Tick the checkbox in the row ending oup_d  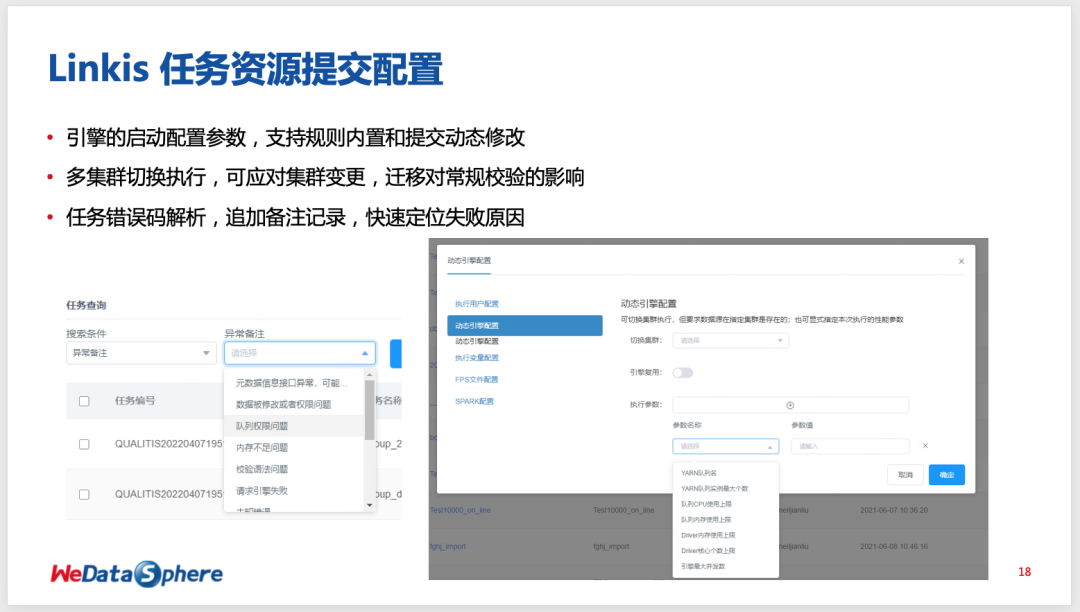click(x=84, y=494)
